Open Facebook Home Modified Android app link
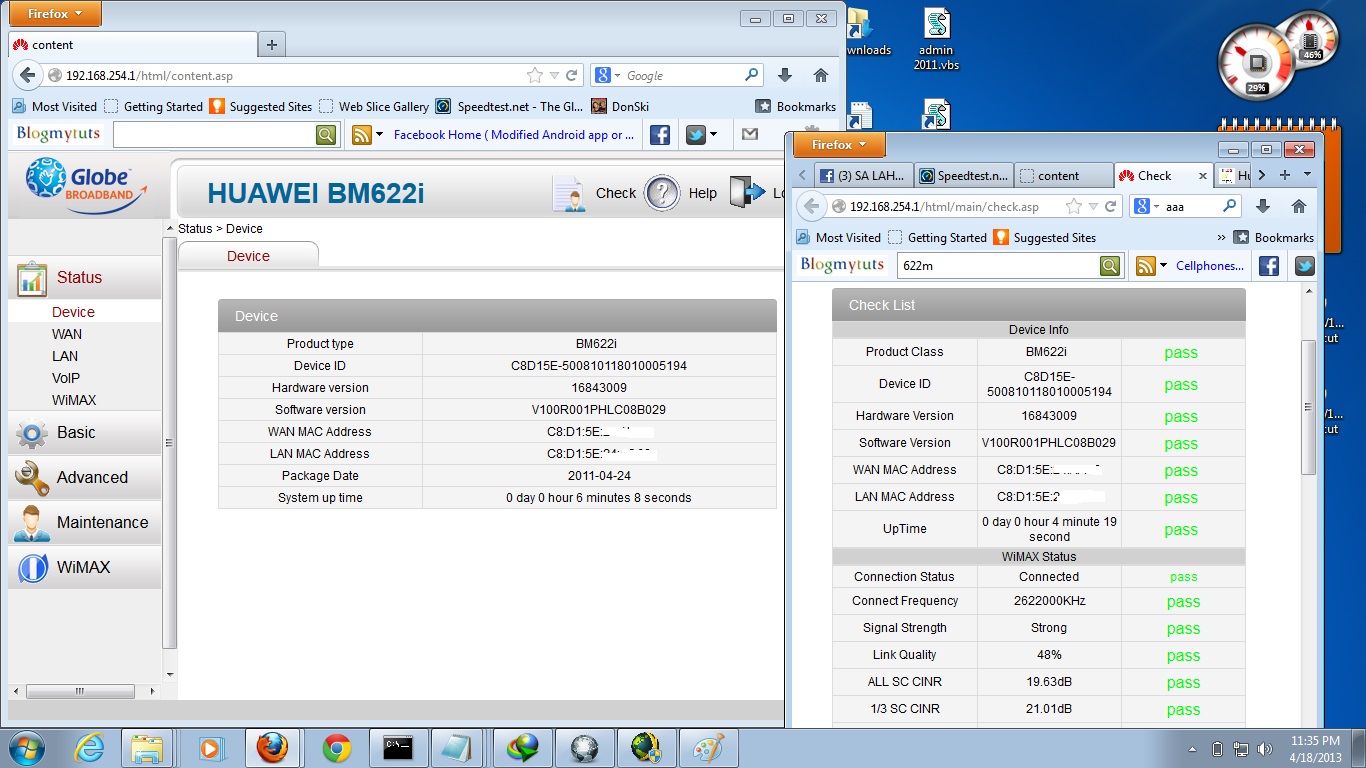 (514, 134)
